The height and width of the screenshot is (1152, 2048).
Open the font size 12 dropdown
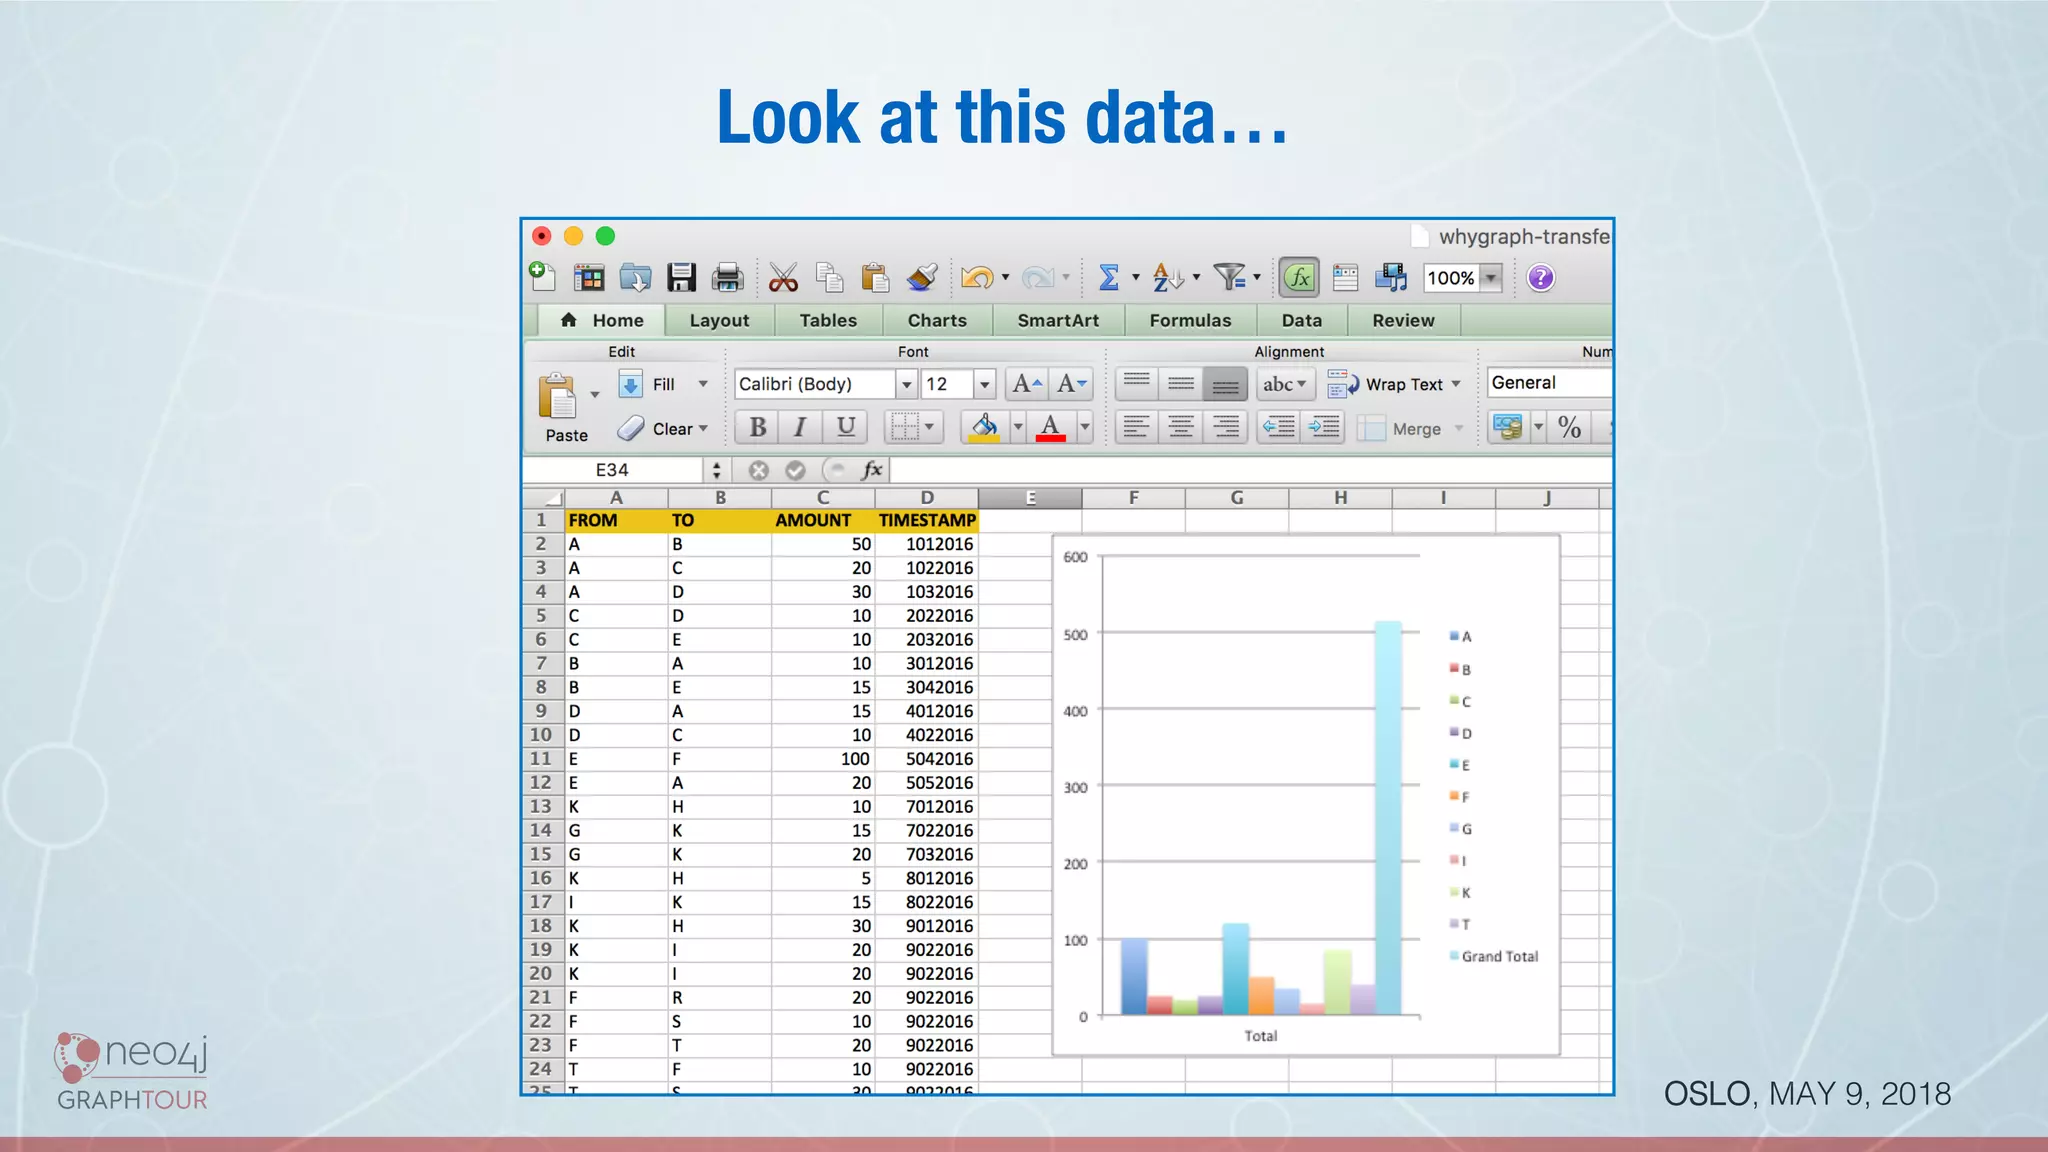(984, 384)
